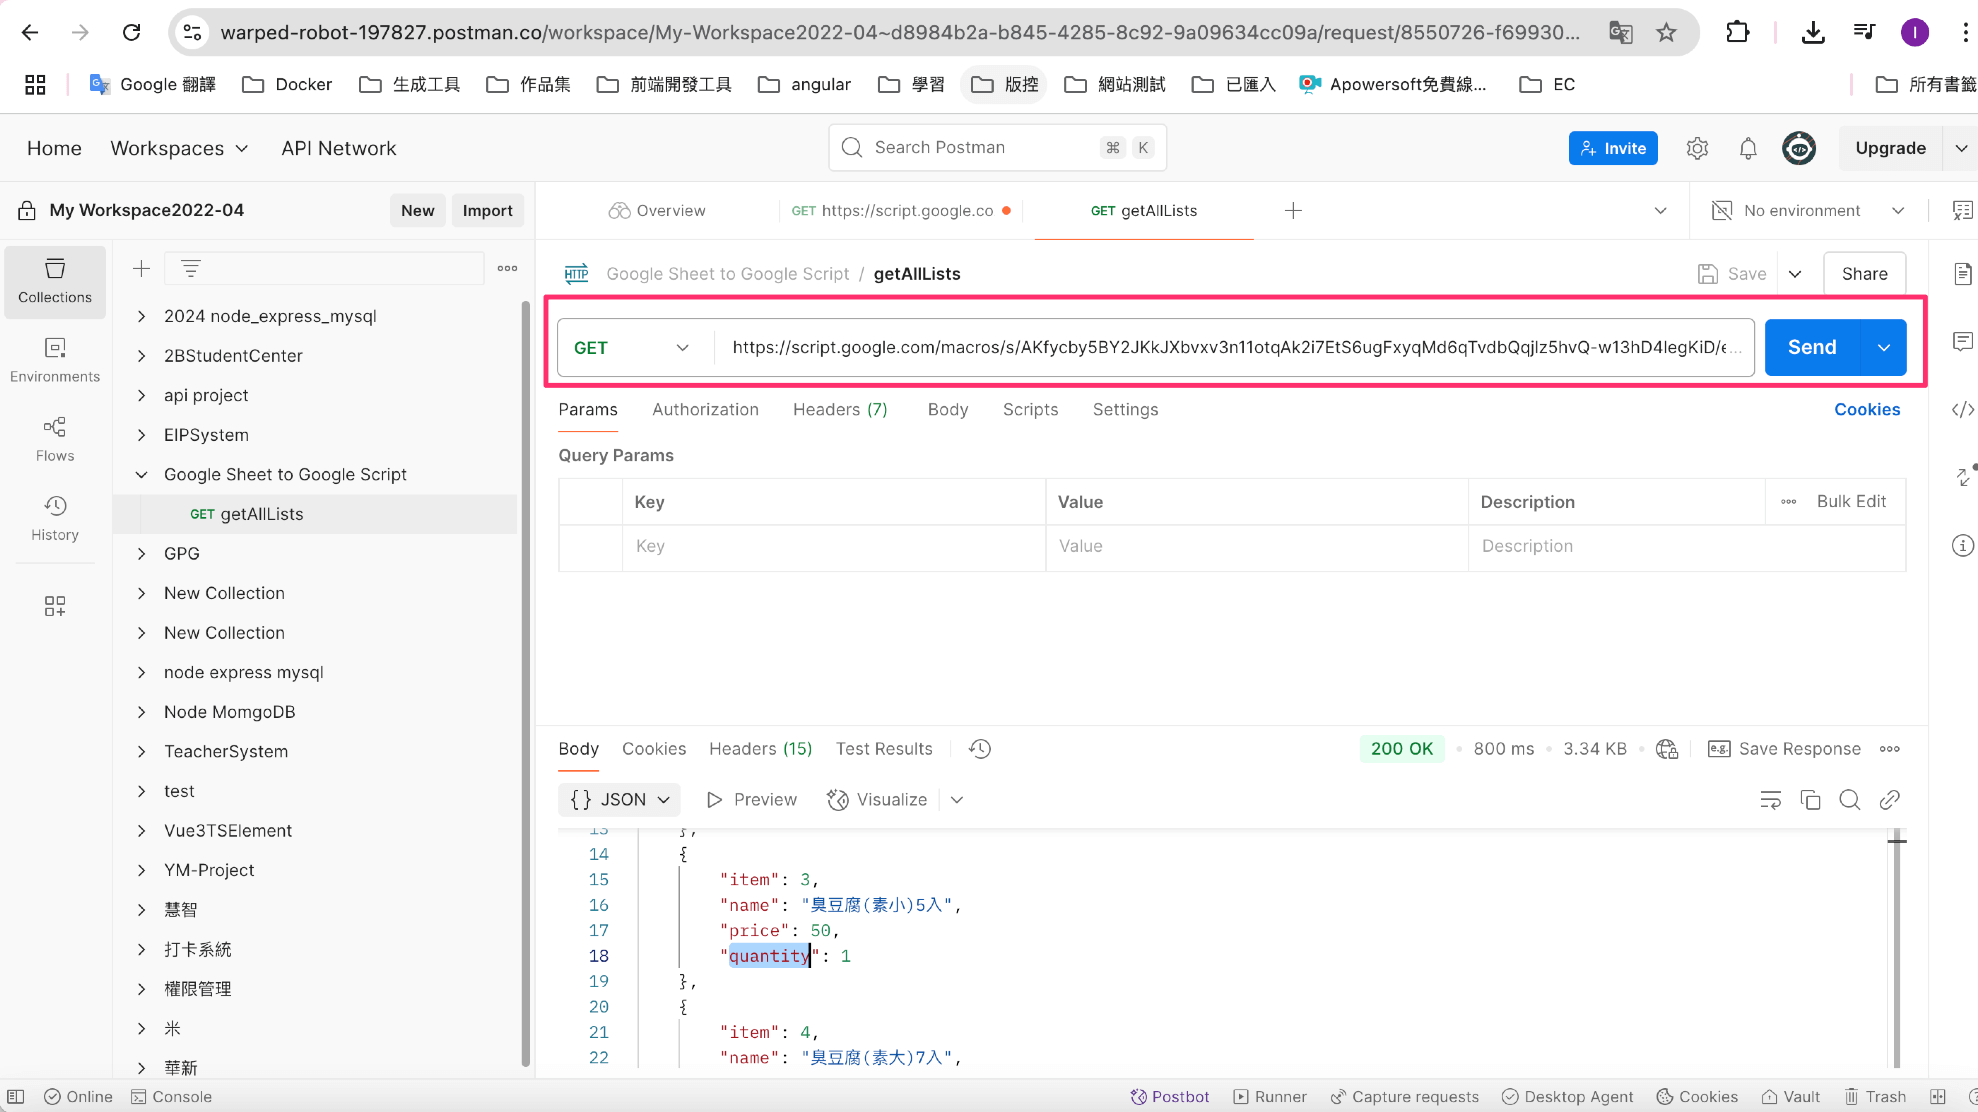Search in response with magnifier icon
Screen dimensions: 1978x1112
(1850, 800)
